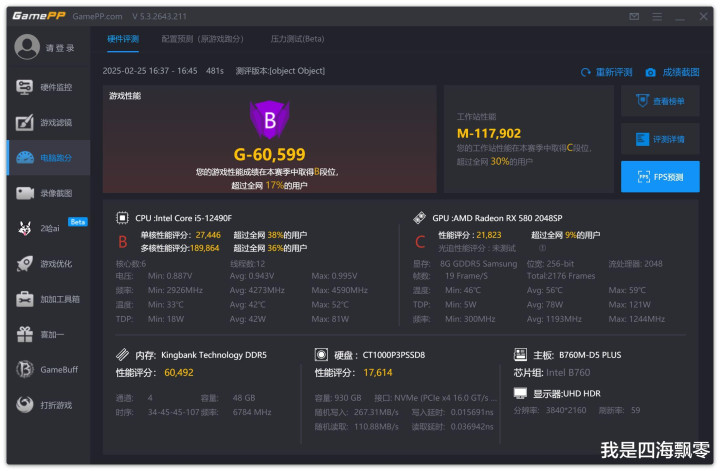
Task: Click the info icon next to 光追性能评分
Action: point(542,248)
